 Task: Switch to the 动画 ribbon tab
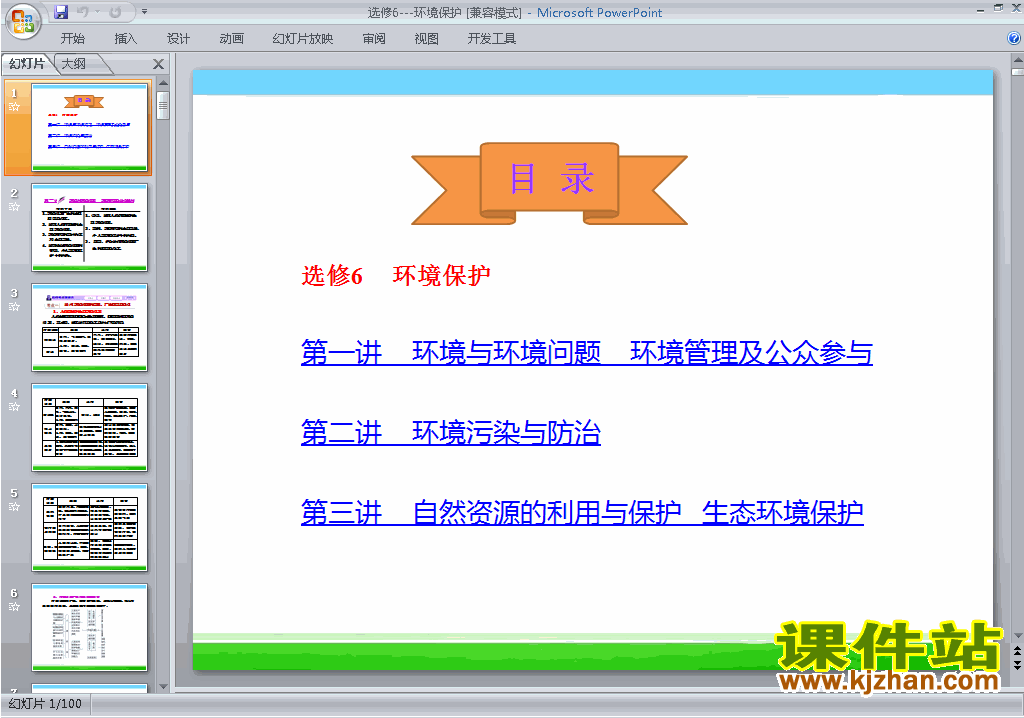pos(231,39)
